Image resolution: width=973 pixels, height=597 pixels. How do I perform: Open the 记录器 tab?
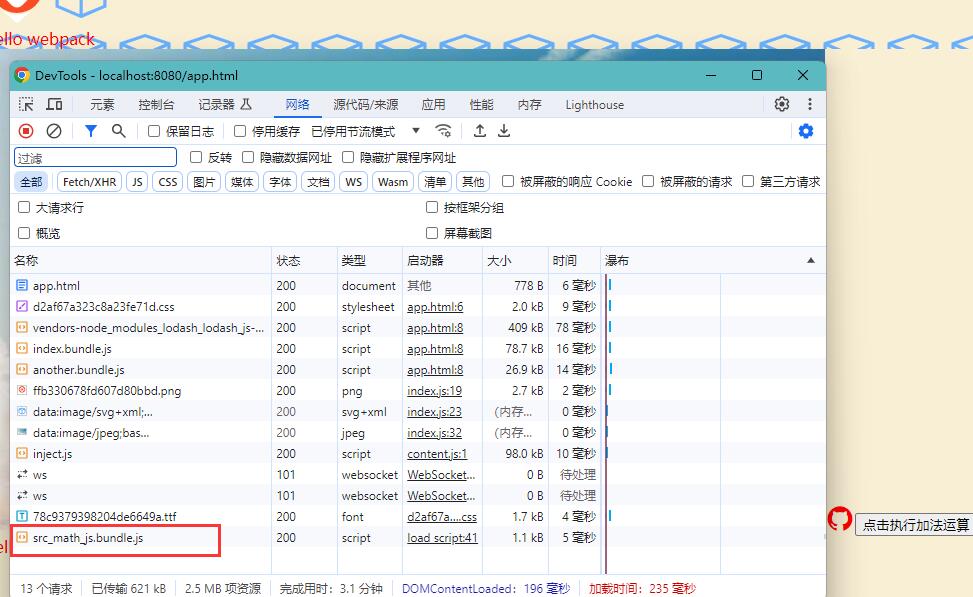pyautogui.click(x=225, y=105)
